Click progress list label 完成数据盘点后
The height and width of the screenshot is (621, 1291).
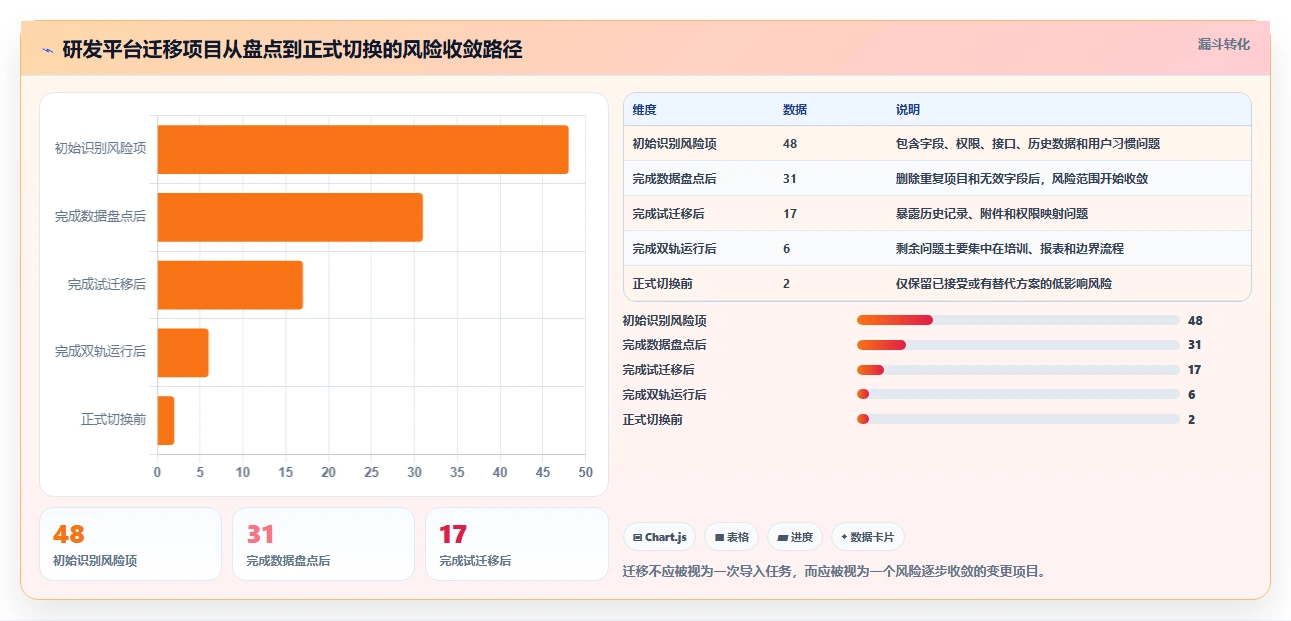click(x=665, y=345)
